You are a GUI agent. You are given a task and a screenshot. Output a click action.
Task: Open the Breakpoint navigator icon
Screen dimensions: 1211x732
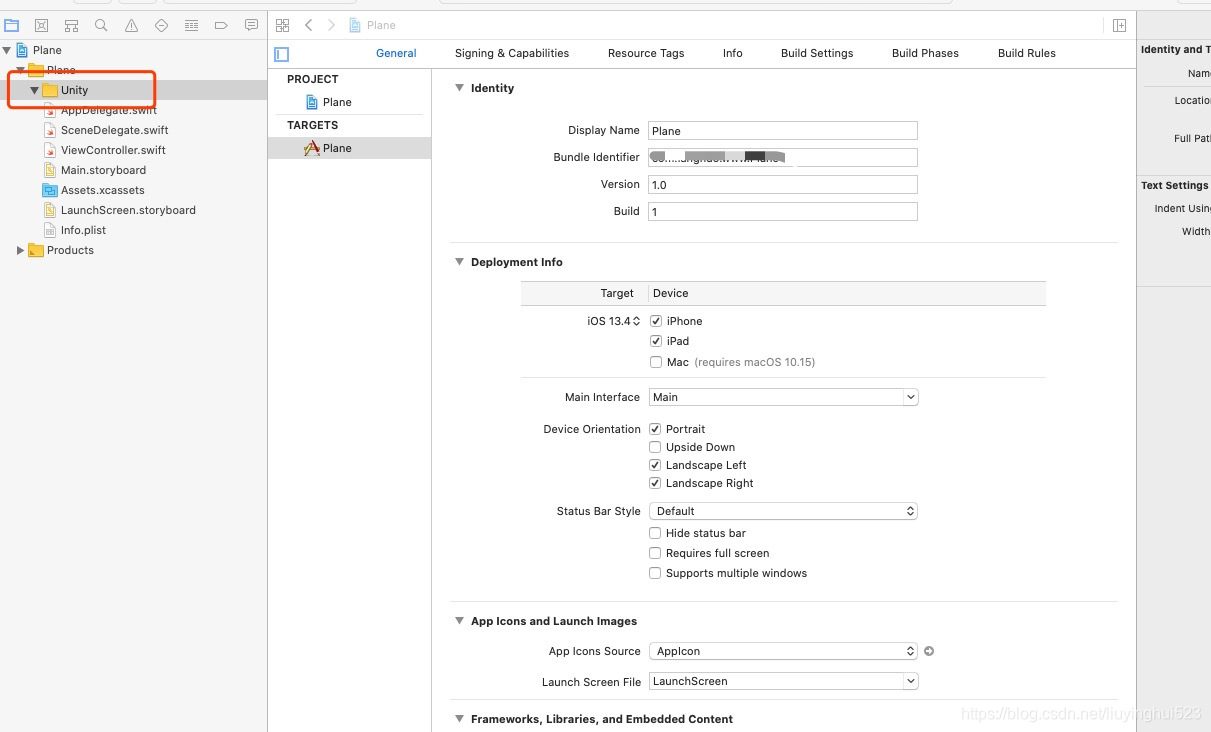tap(222, 25)
